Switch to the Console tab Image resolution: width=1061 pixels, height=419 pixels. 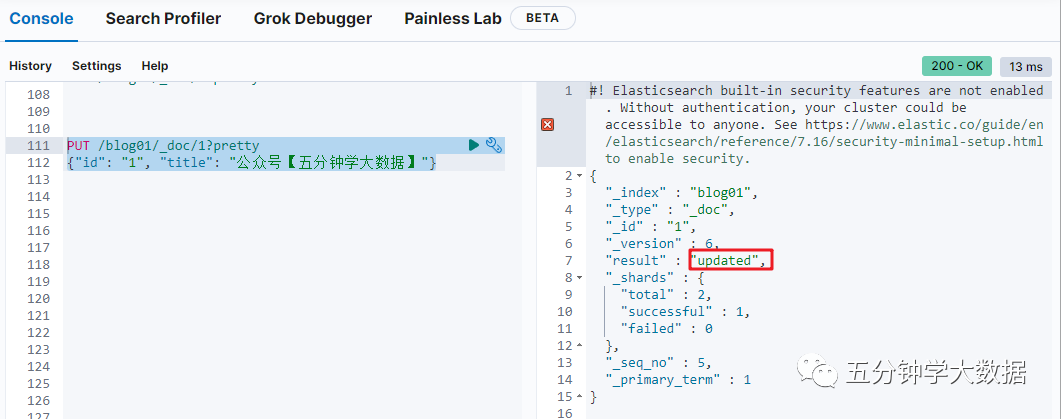tap(42, 18)
